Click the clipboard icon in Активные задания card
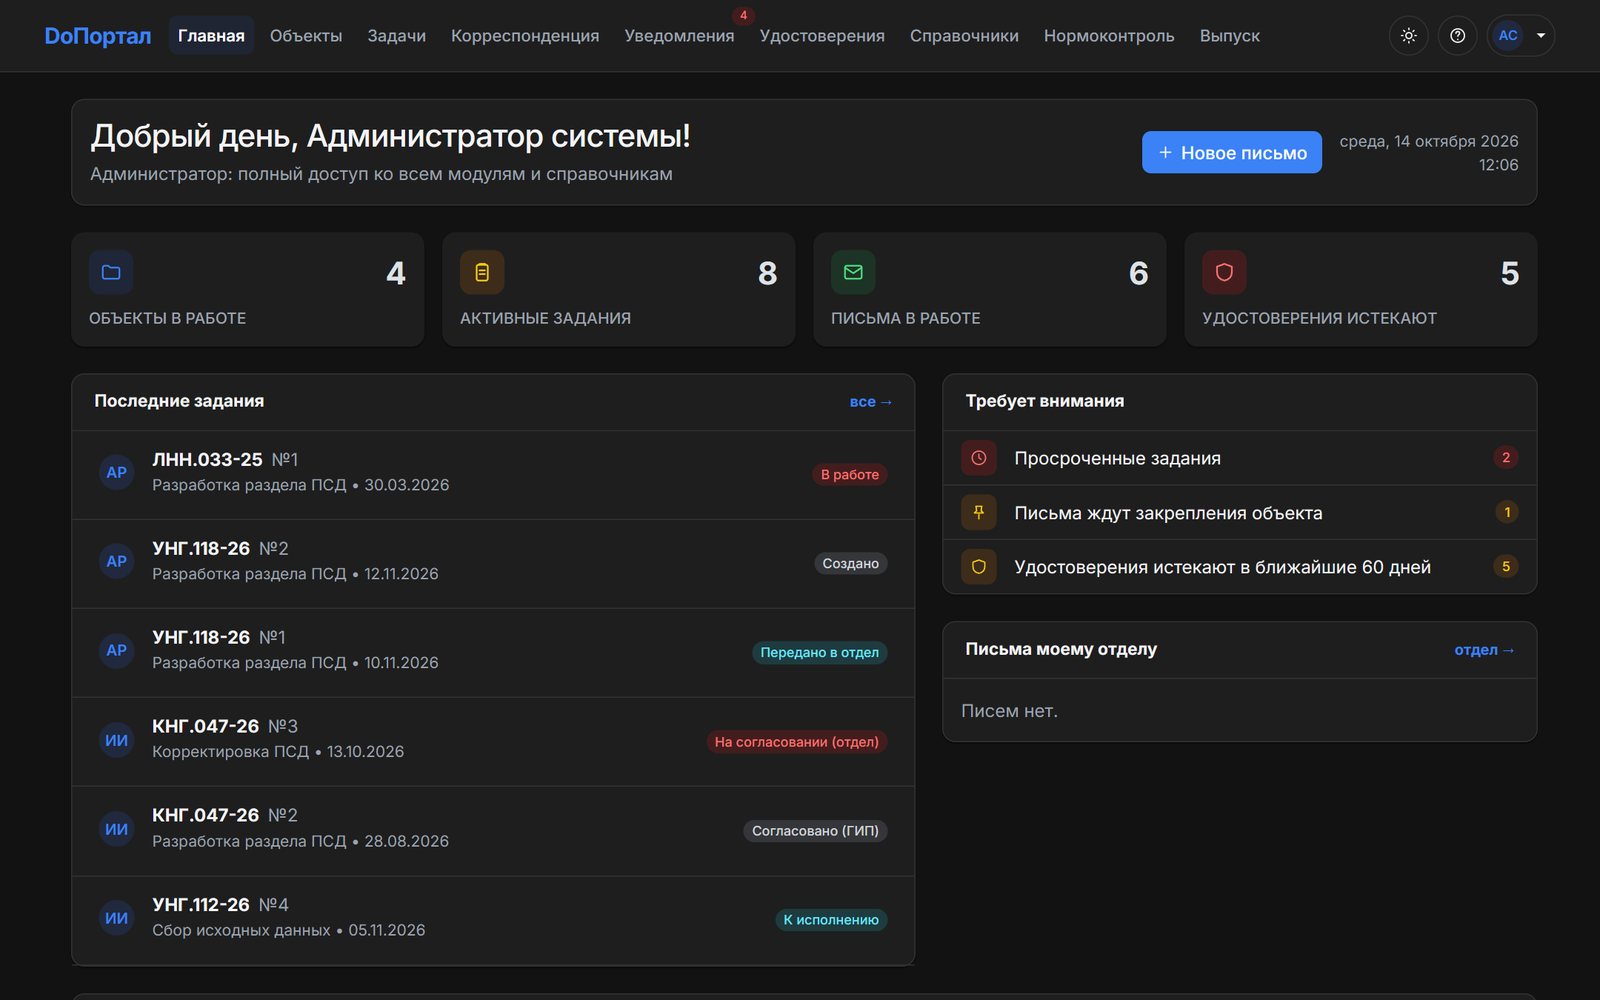This screenshot has height=1000, width=1600. (482, 272)
